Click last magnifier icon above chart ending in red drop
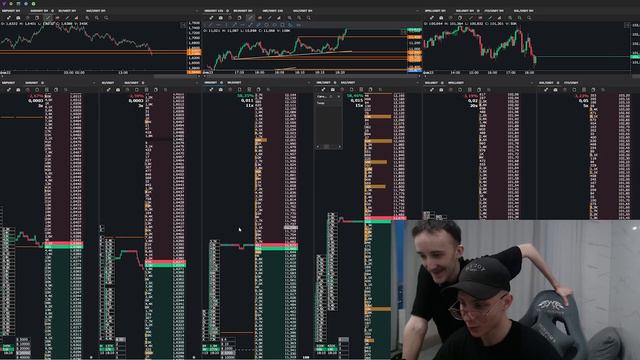The height and width of the screenshot is (360, 640). (x=529, y=18)
